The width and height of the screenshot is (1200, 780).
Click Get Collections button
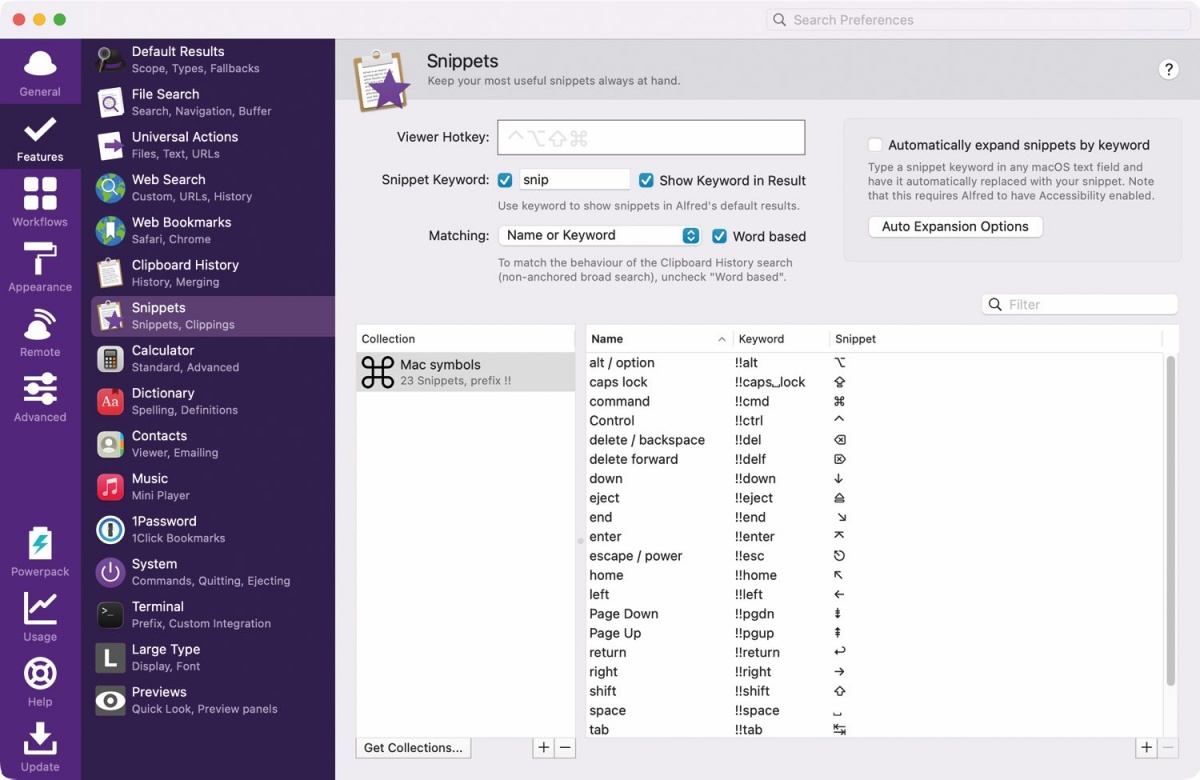tap(413, 748)
